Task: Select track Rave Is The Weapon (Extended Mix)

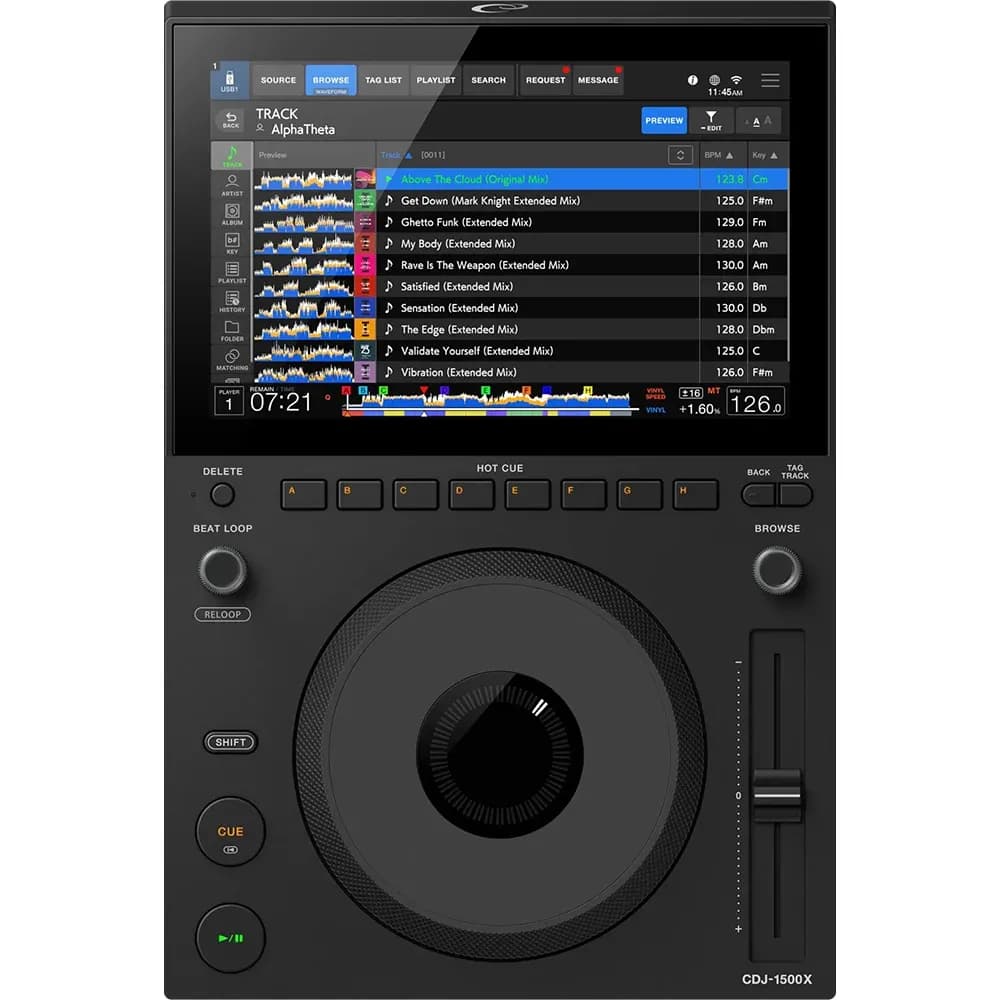Action: coord(485,265)
